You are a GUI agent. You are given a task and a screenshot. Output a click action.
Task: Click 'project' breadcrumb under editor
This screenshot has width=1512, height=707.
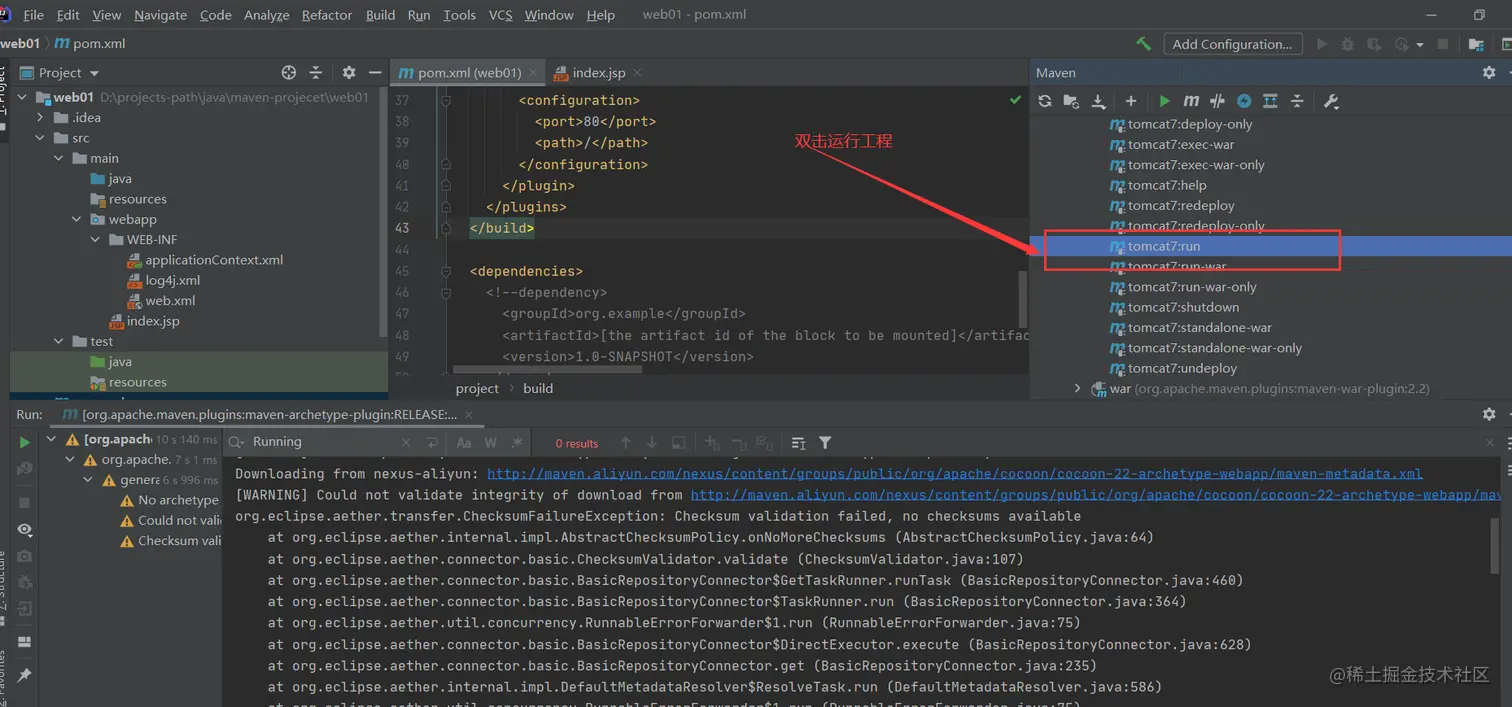[x=477, y=388]
